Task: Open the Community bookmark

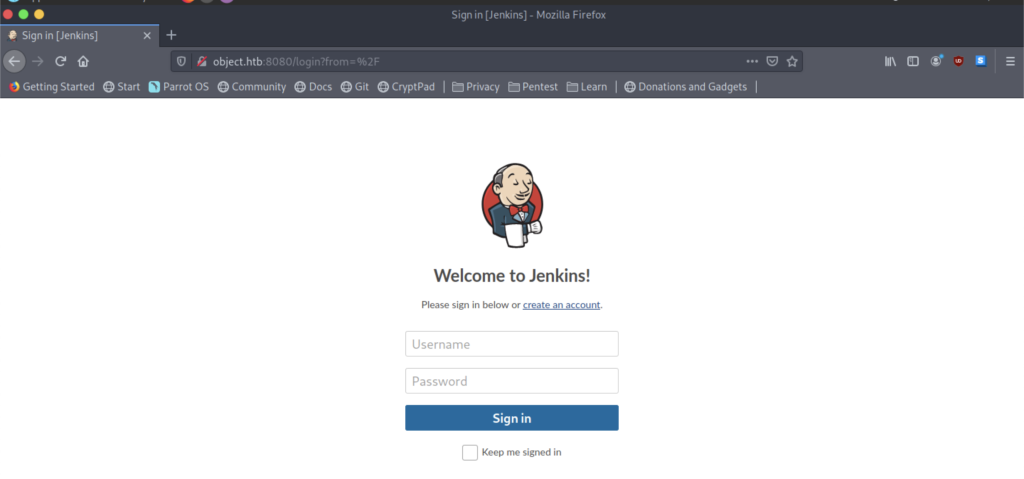Action: click(x=252, y=87)
